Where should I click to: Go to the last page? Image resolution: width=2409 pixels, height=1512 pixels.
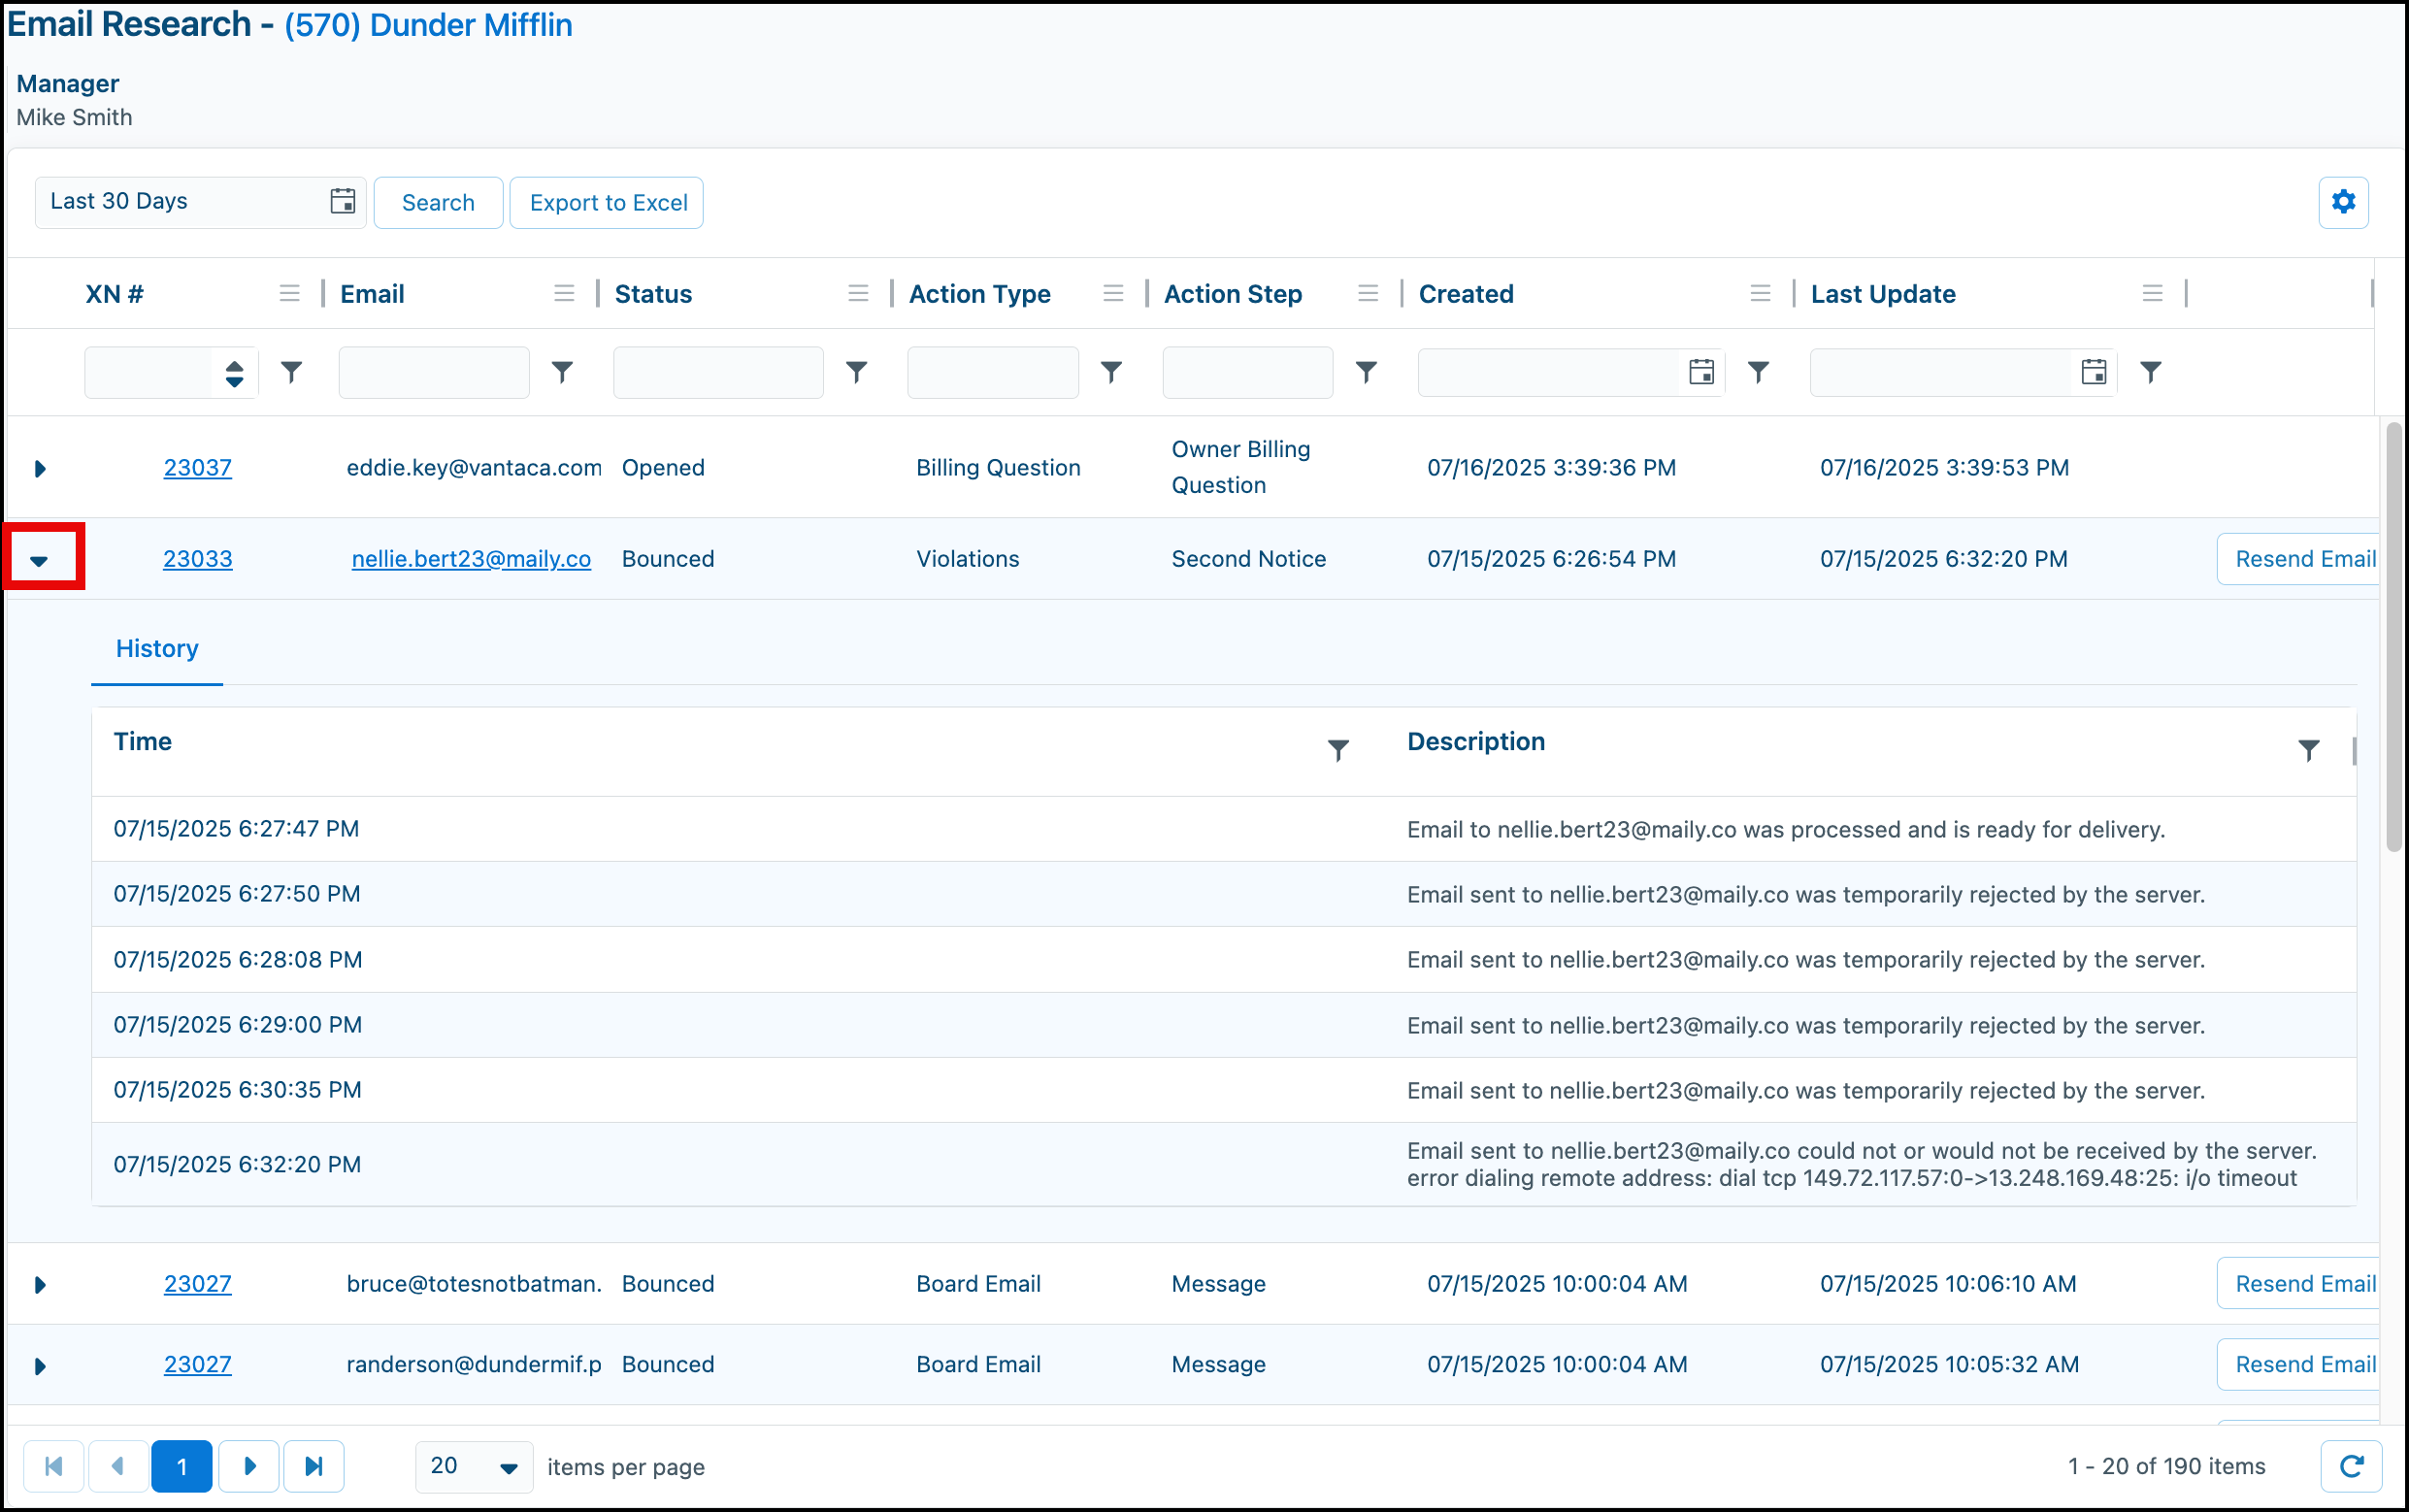pyautogui.click(x=314, y=1466)
